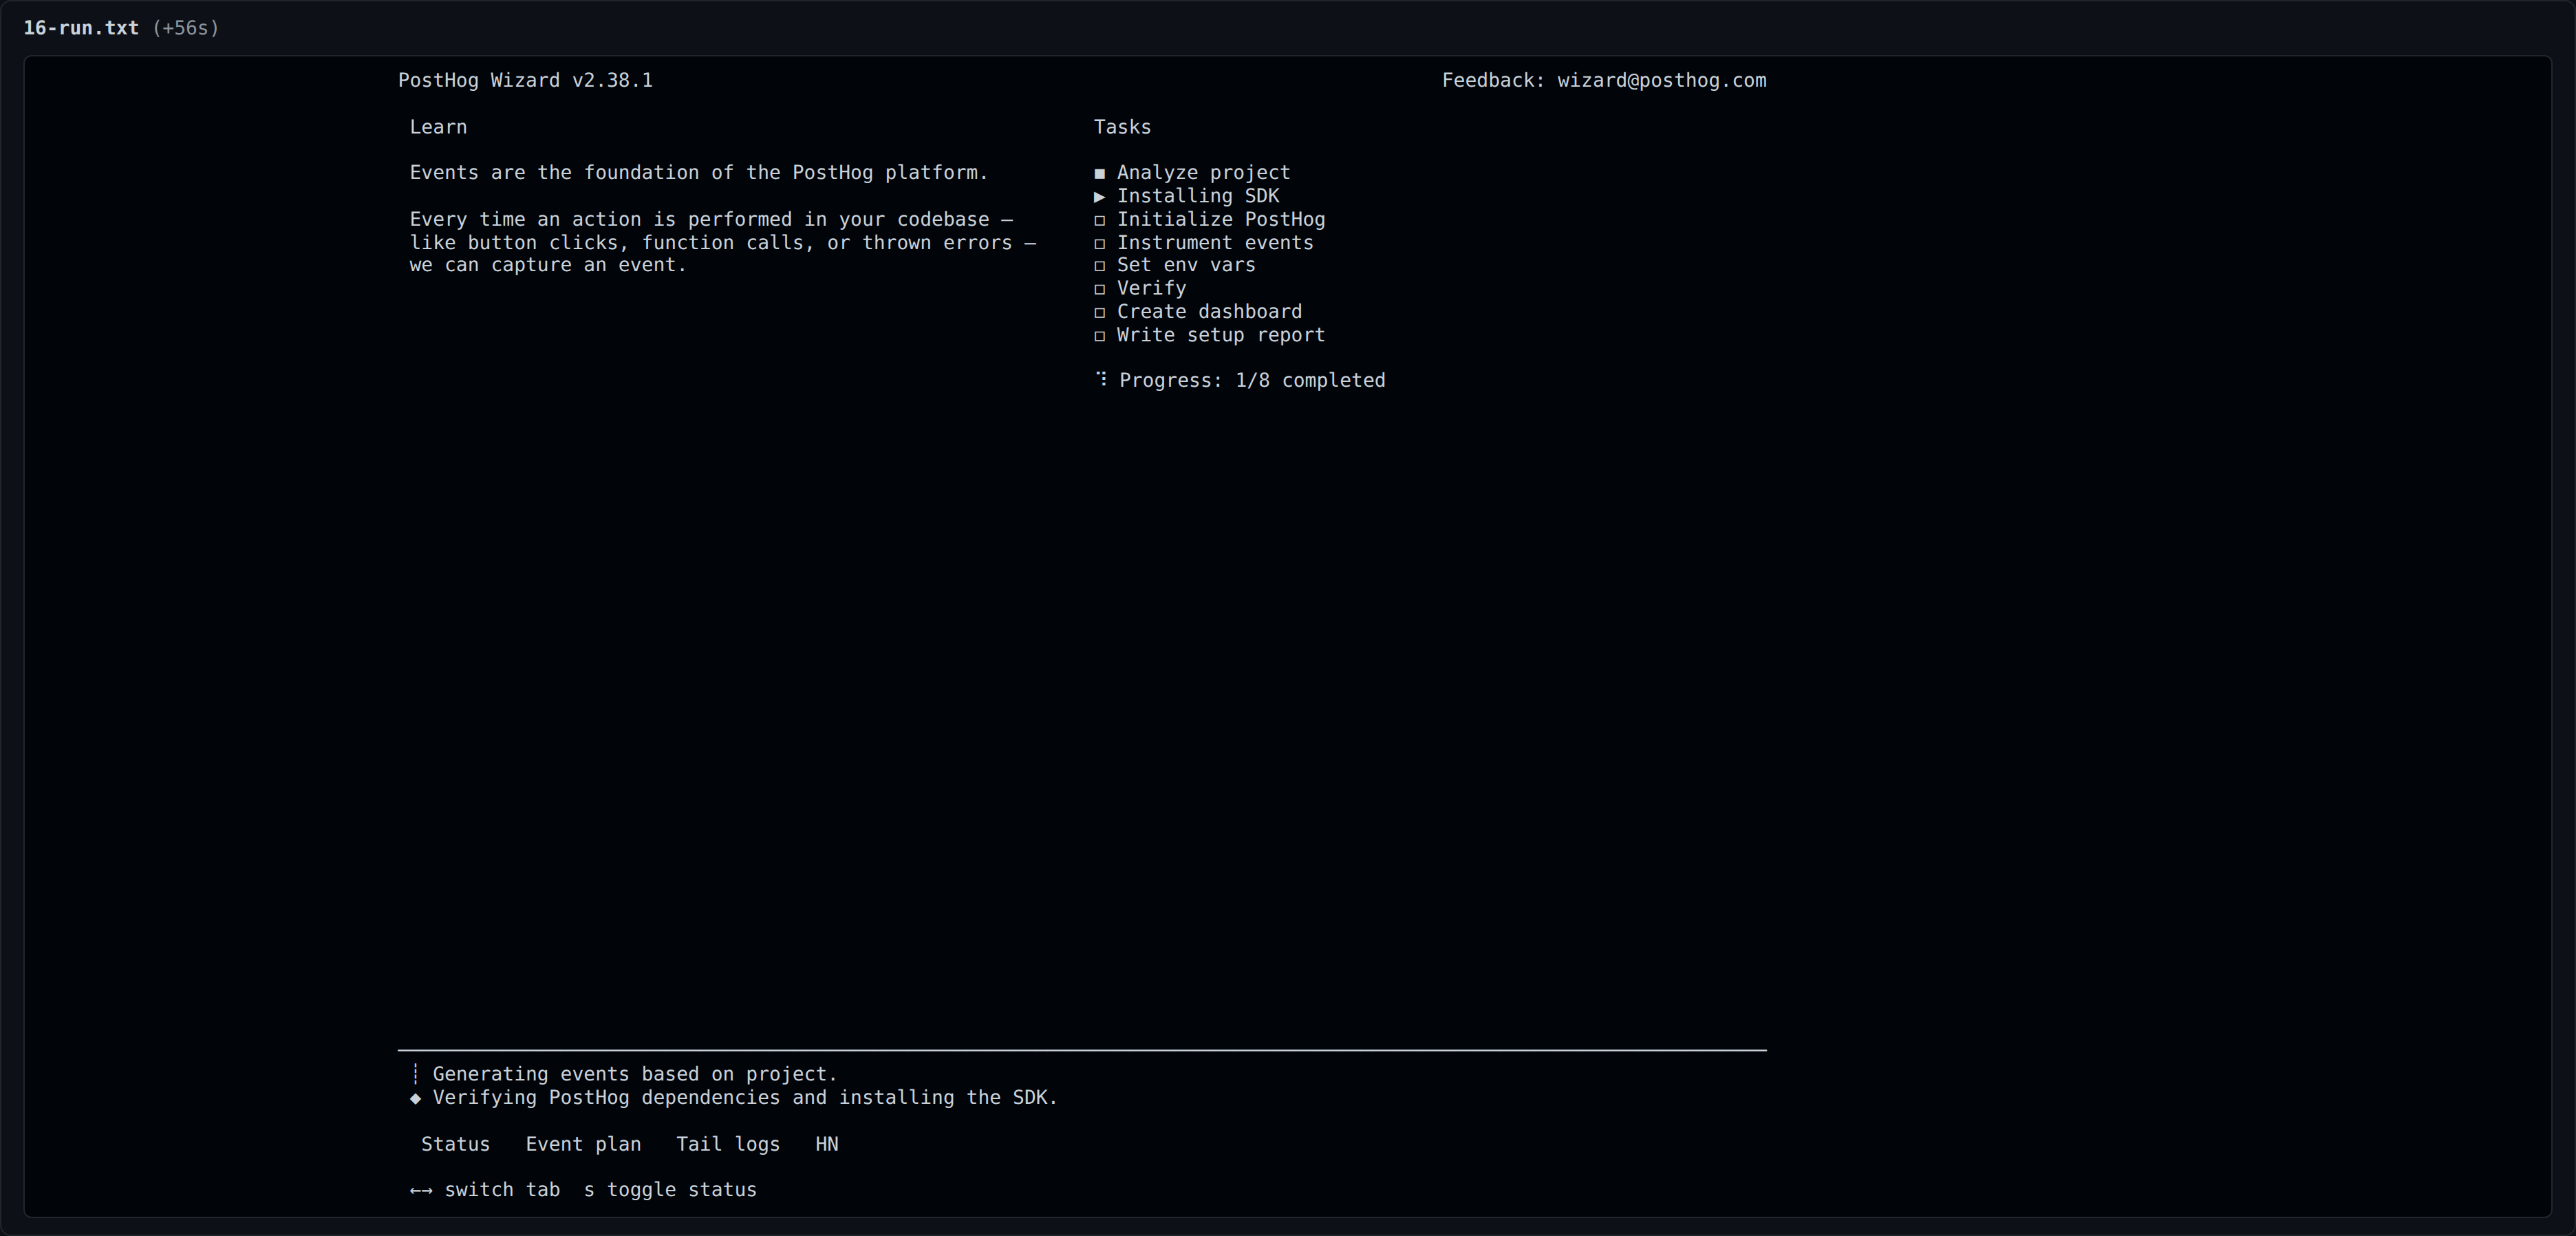The width and height of the screenshot is (2576, 1236).
Task: Select the Status tab
Action: click(x=455, y=1144)
